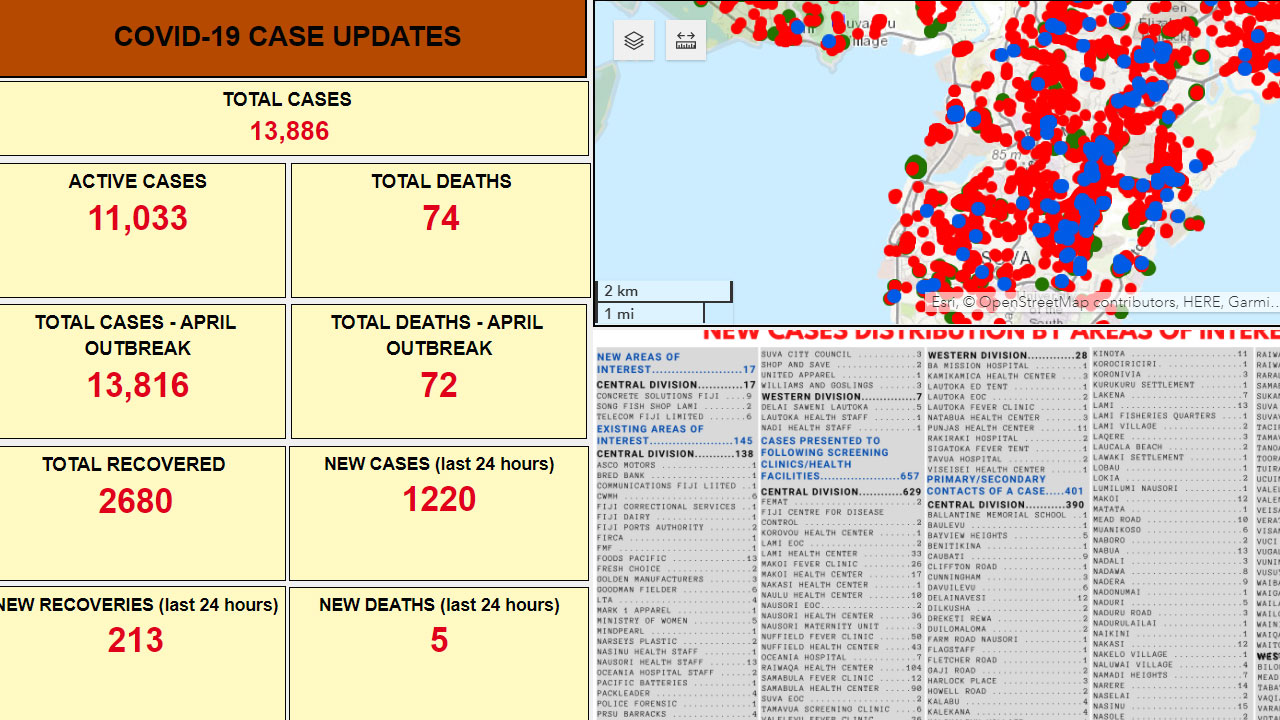Click the CUNNINGHAM row

1007,577
